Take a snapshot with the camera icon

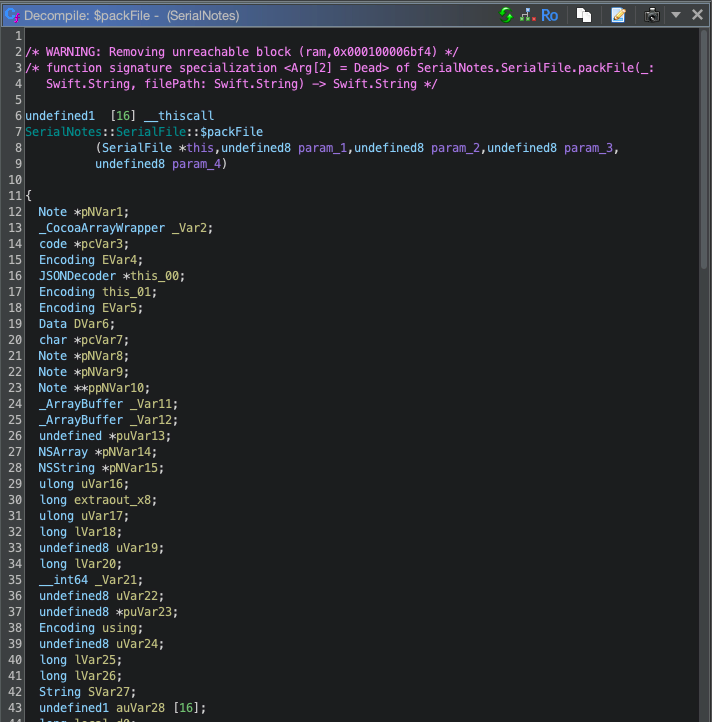coord(652,15)
